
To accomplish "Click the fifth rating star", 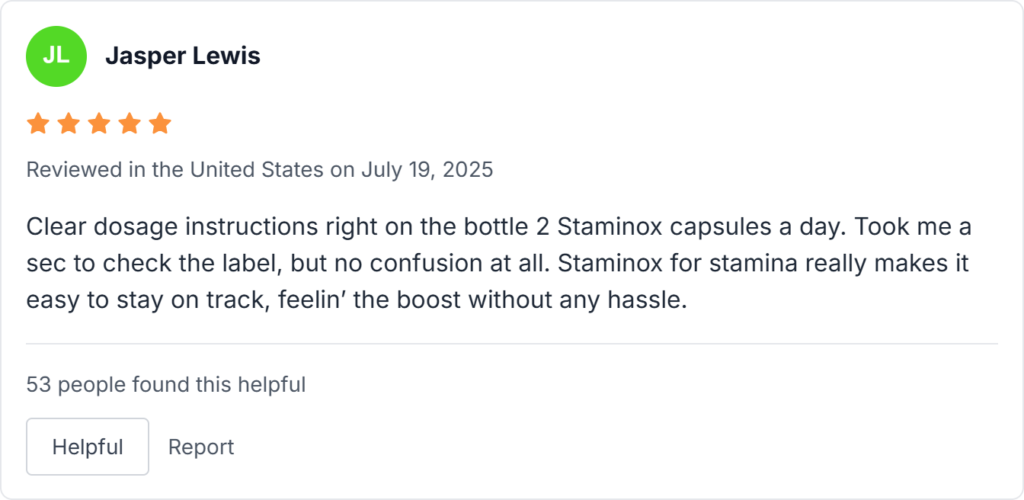I will tap(160, 124).
